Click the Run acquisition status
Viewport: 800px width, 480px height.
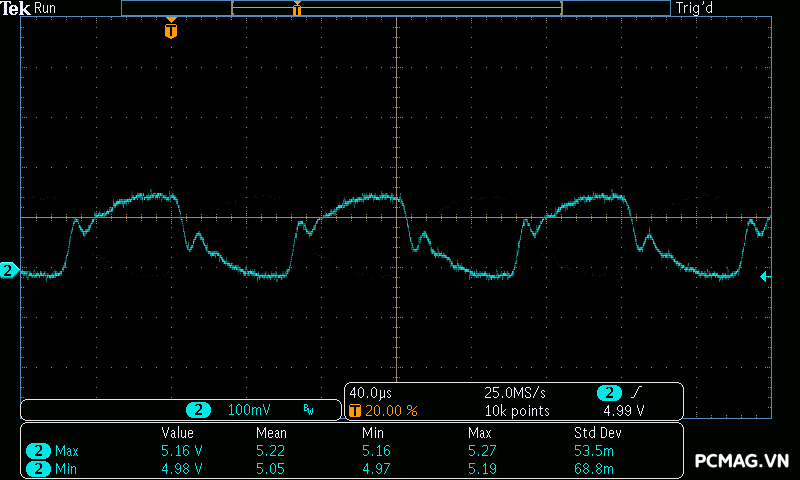point(46,8)
